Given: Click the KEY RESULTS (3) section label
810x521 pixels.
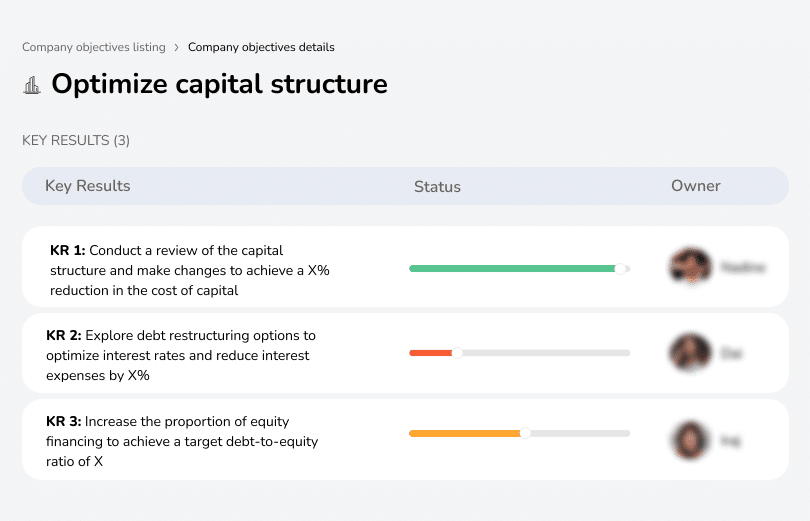Looking at the screenshot, I should click(76, 141).
